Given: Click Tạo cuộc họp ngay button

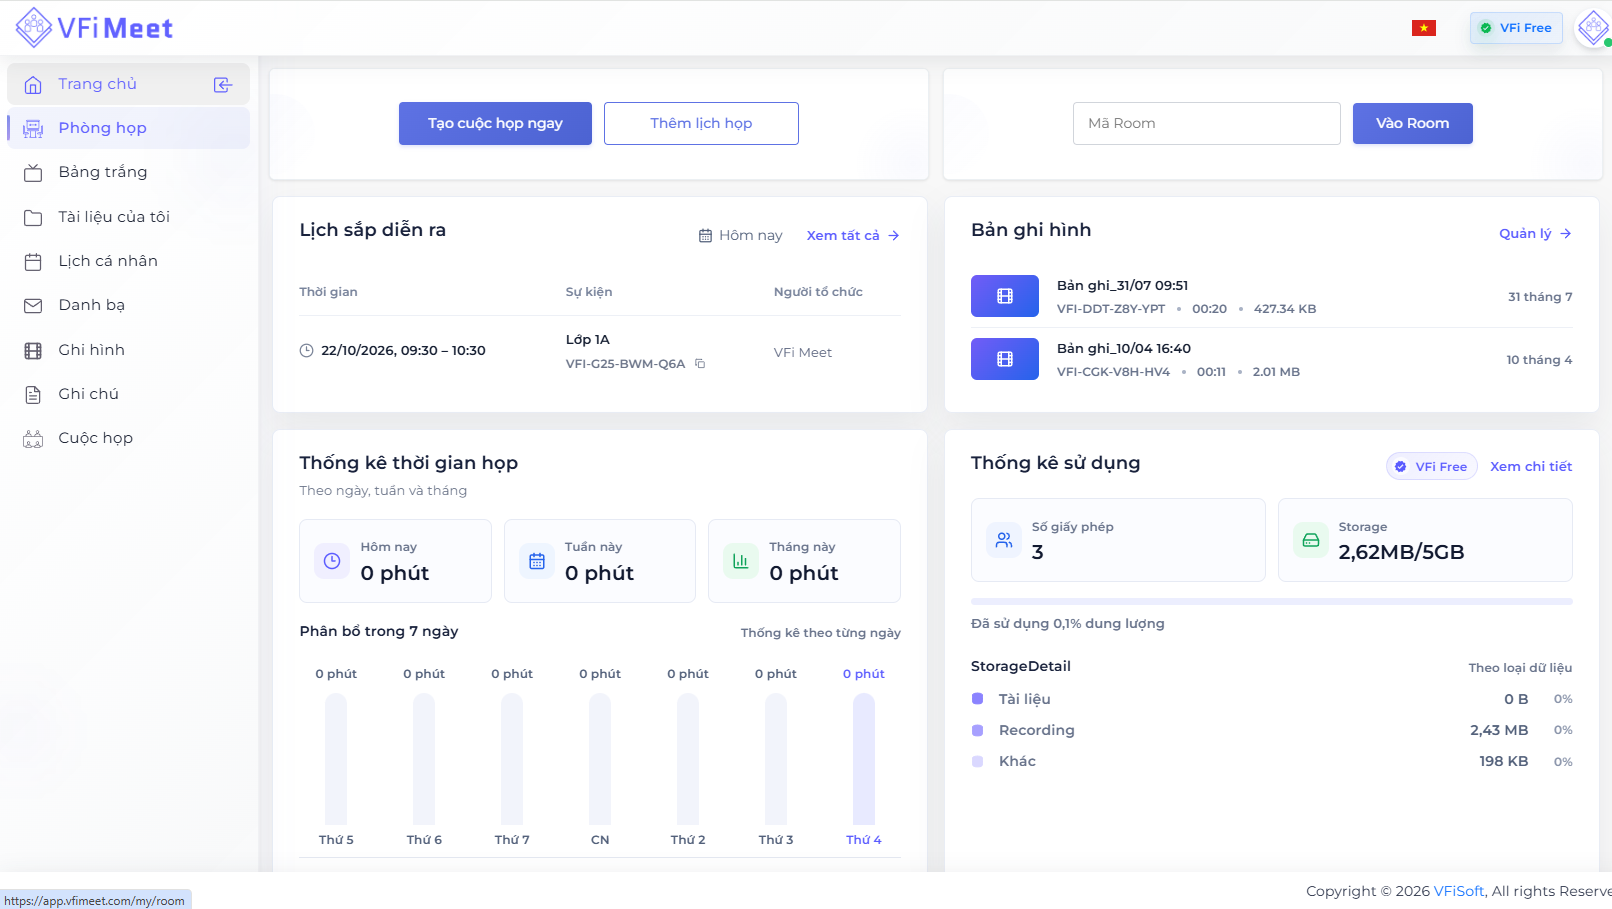Looking at the screenshot, I should point(495,123).
